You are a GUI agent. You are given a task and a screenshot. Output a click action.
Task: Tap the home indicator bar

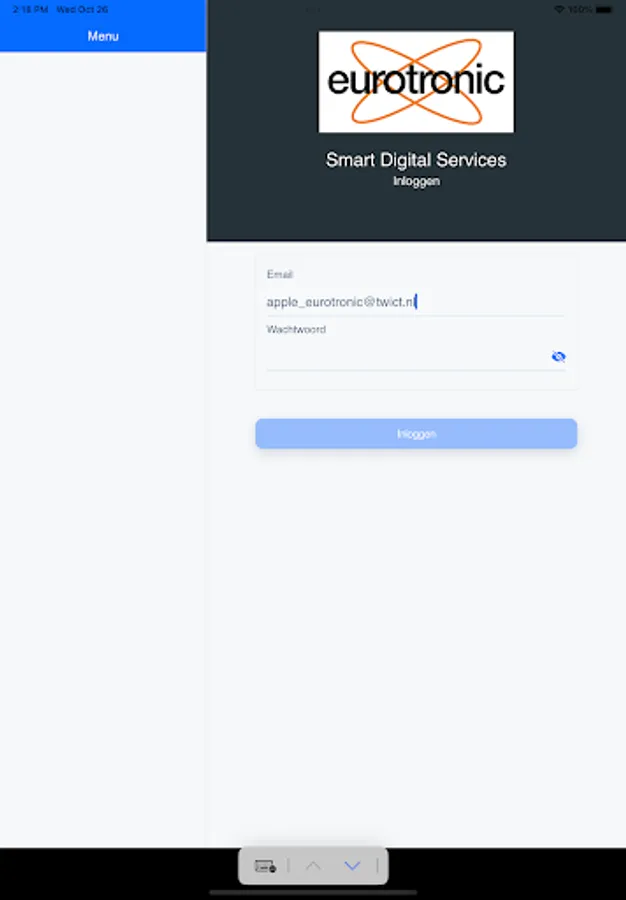click(x=313, y=893)
